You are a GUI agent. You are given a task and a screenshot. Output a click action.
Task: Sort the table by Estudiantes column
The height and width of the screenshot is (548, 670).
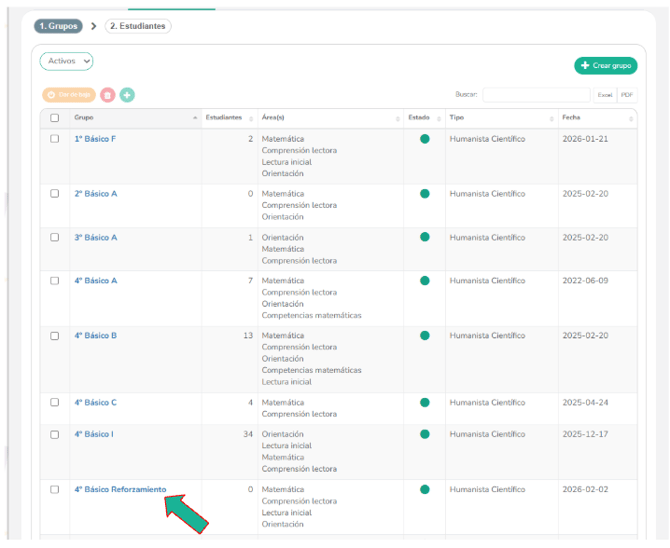228,118
